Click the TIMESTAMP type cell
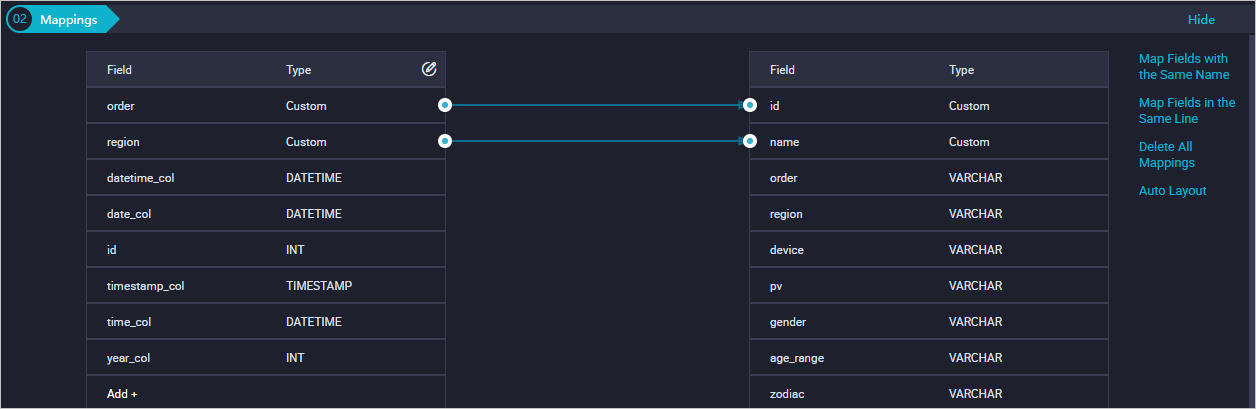 (318, 286)
